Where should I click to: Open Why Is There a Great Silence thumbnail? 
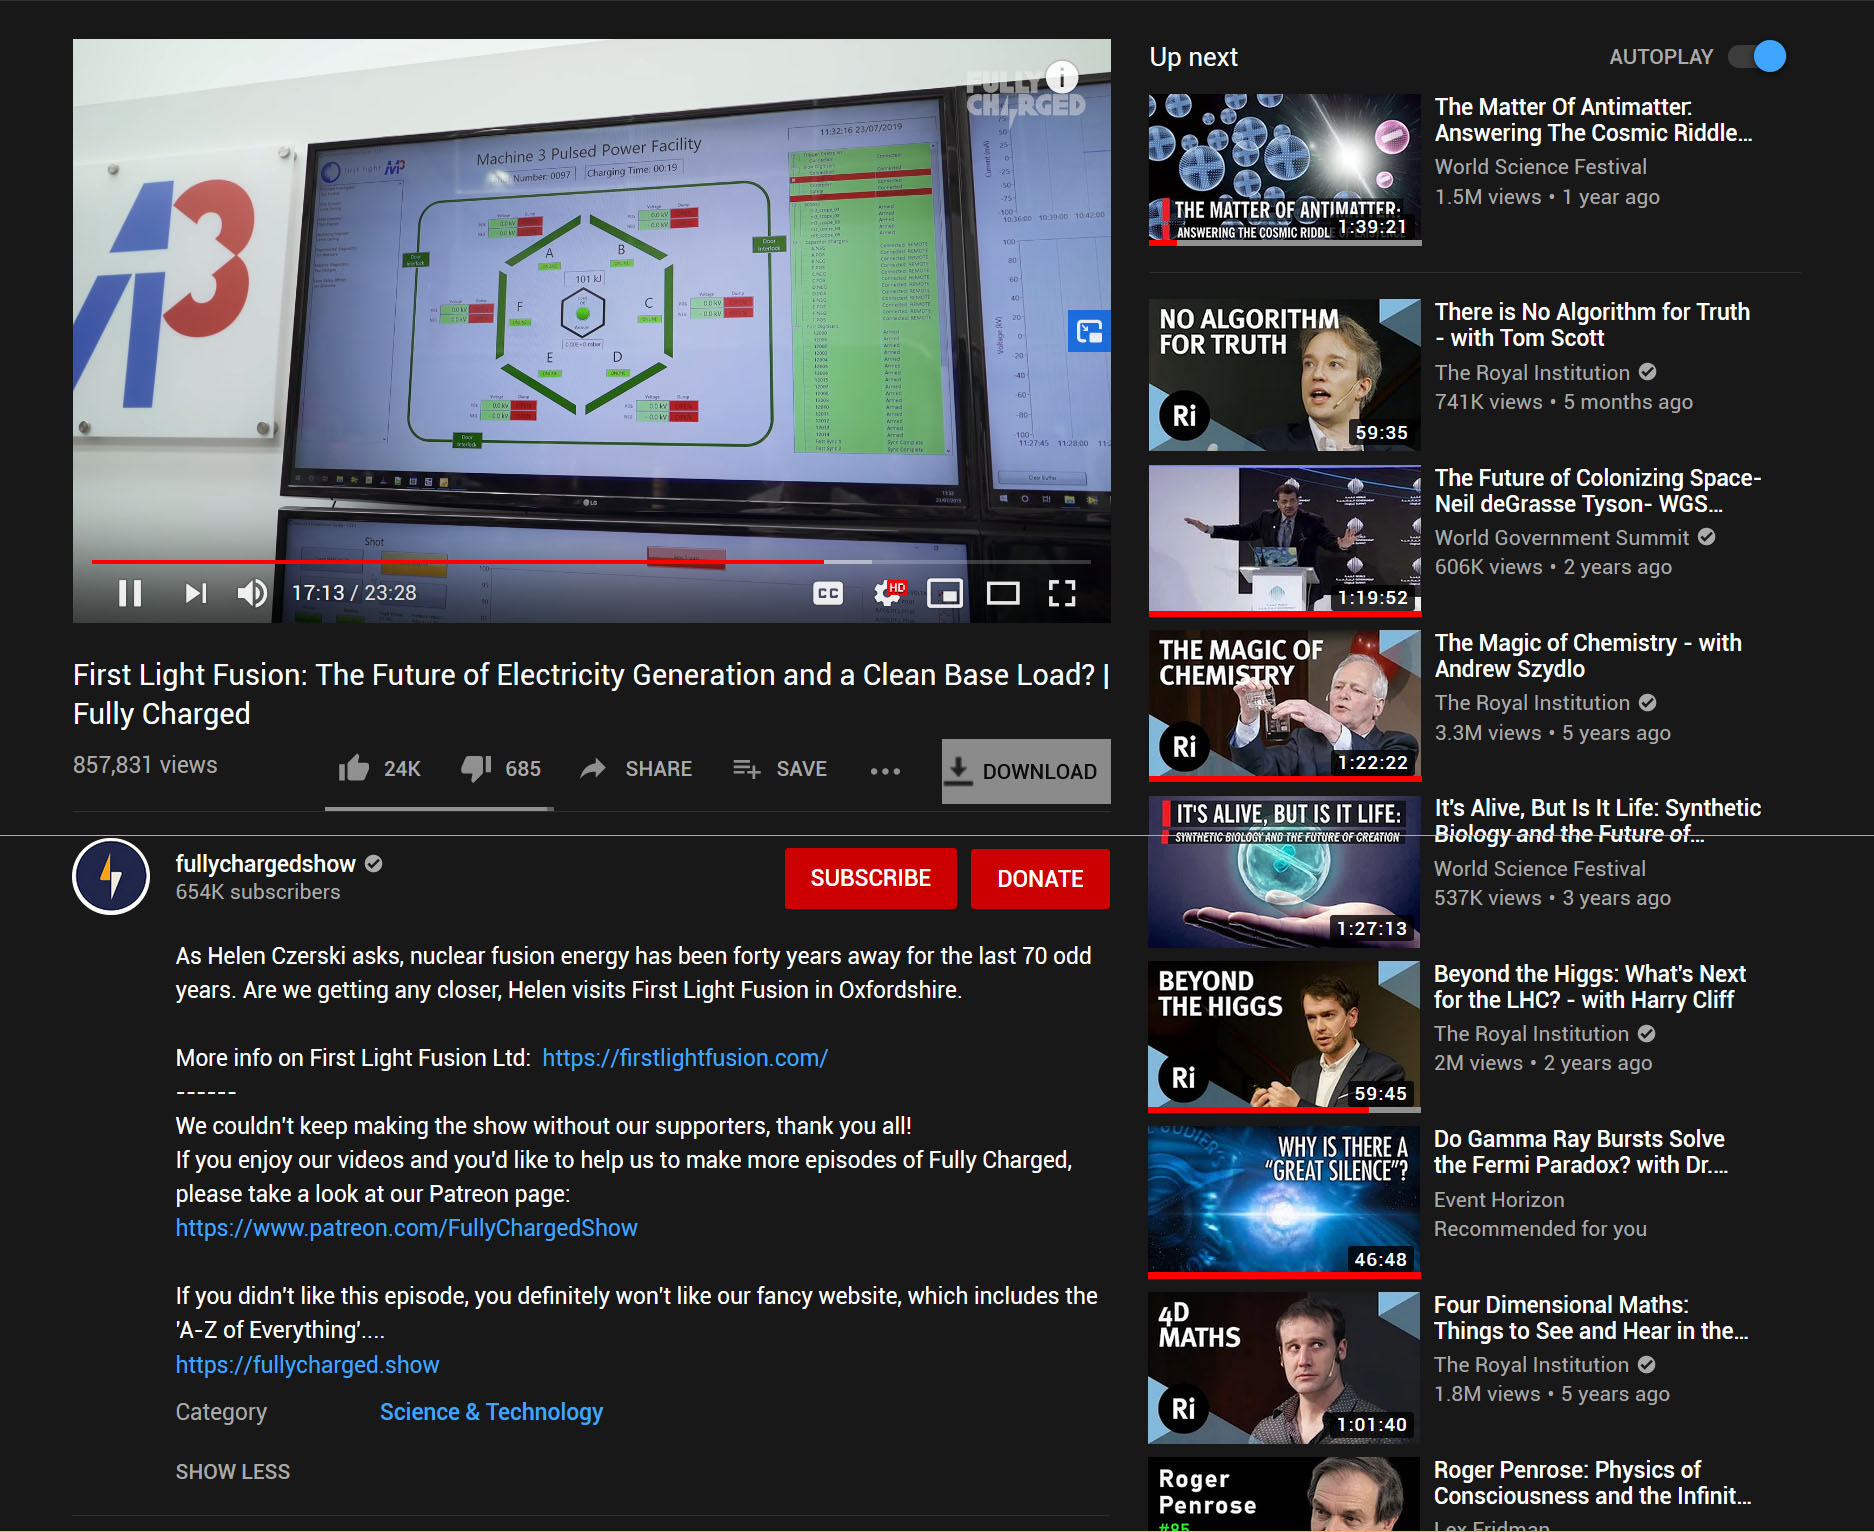pos(1284,1203)
